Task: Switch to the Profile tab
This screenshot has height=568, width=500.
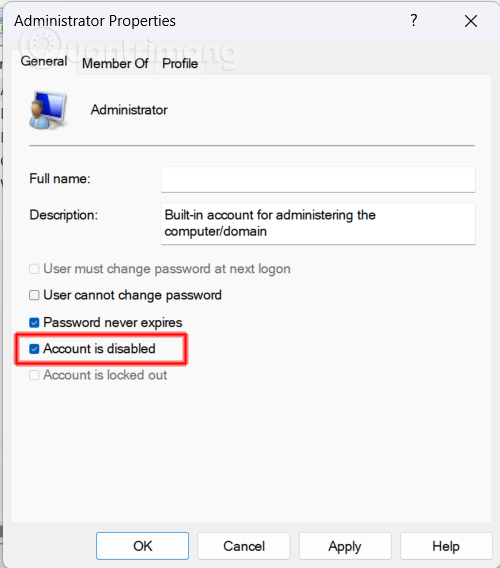Action: (x=180, y=63)
